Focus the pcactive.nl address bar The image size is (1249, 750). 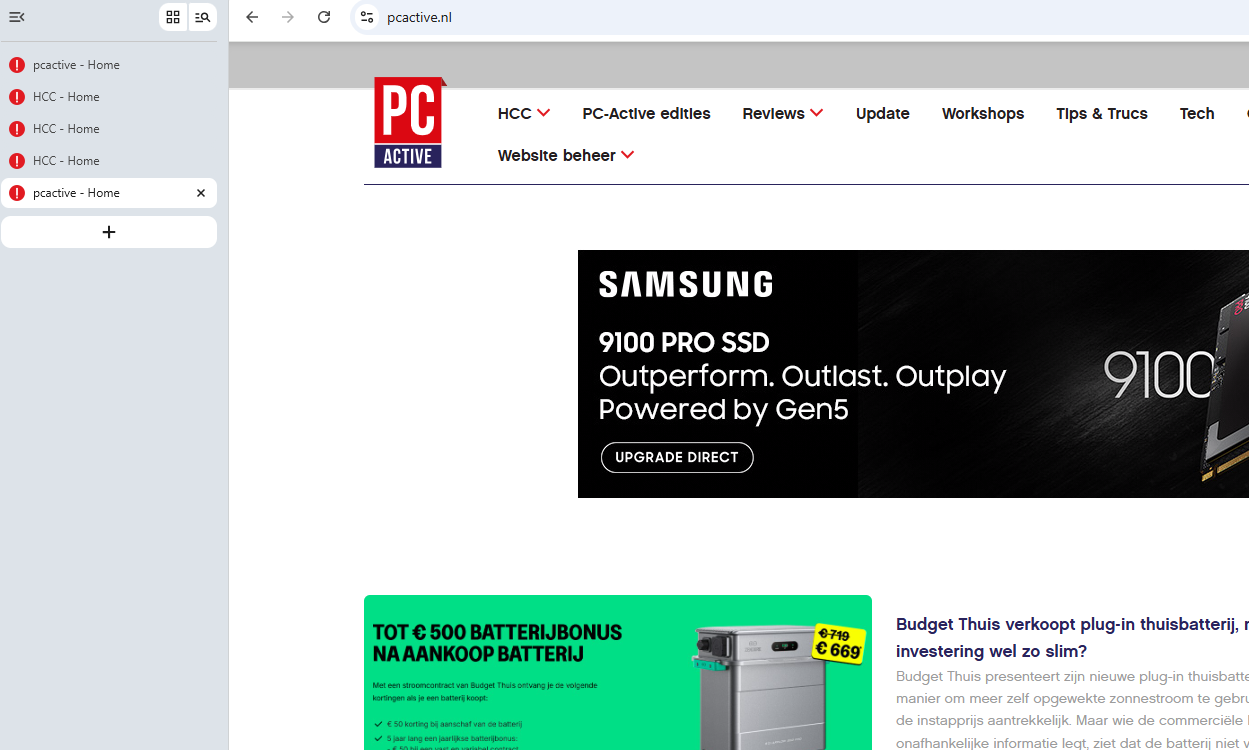(x=800, y=17)
